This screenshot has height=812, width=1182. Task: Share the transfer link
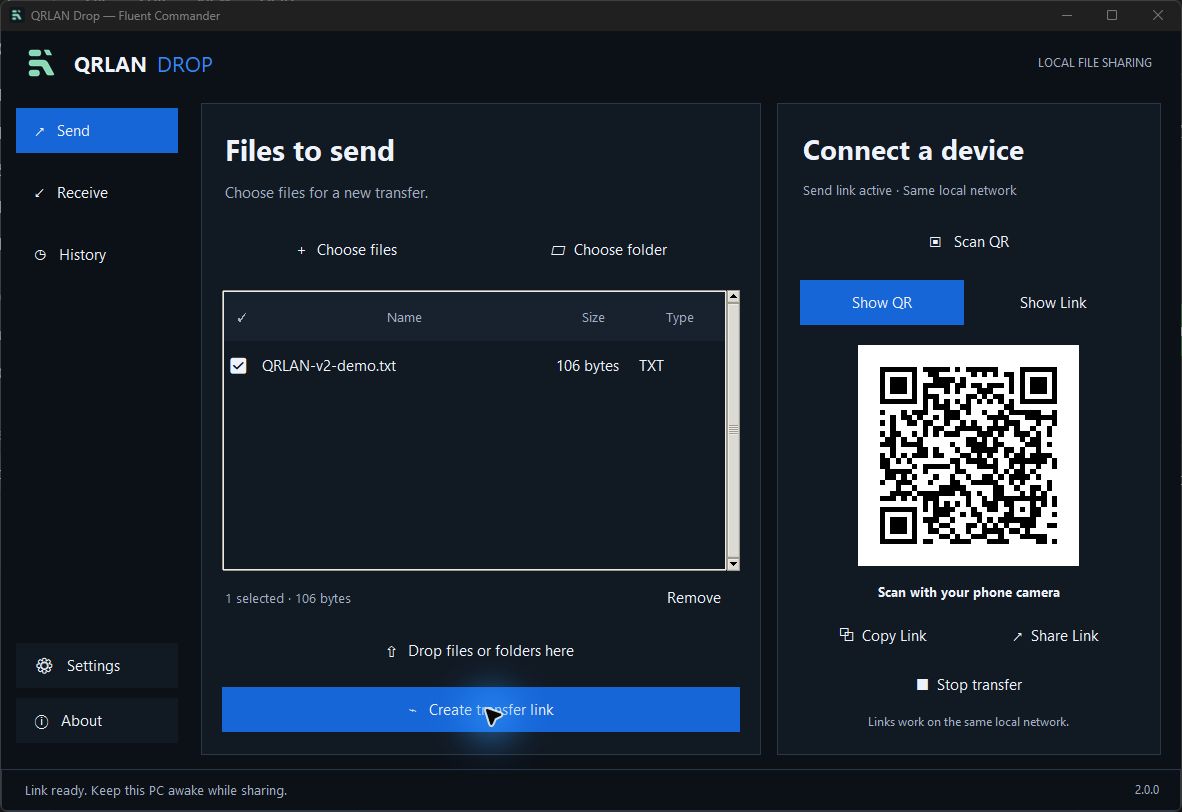[1054, 636]
